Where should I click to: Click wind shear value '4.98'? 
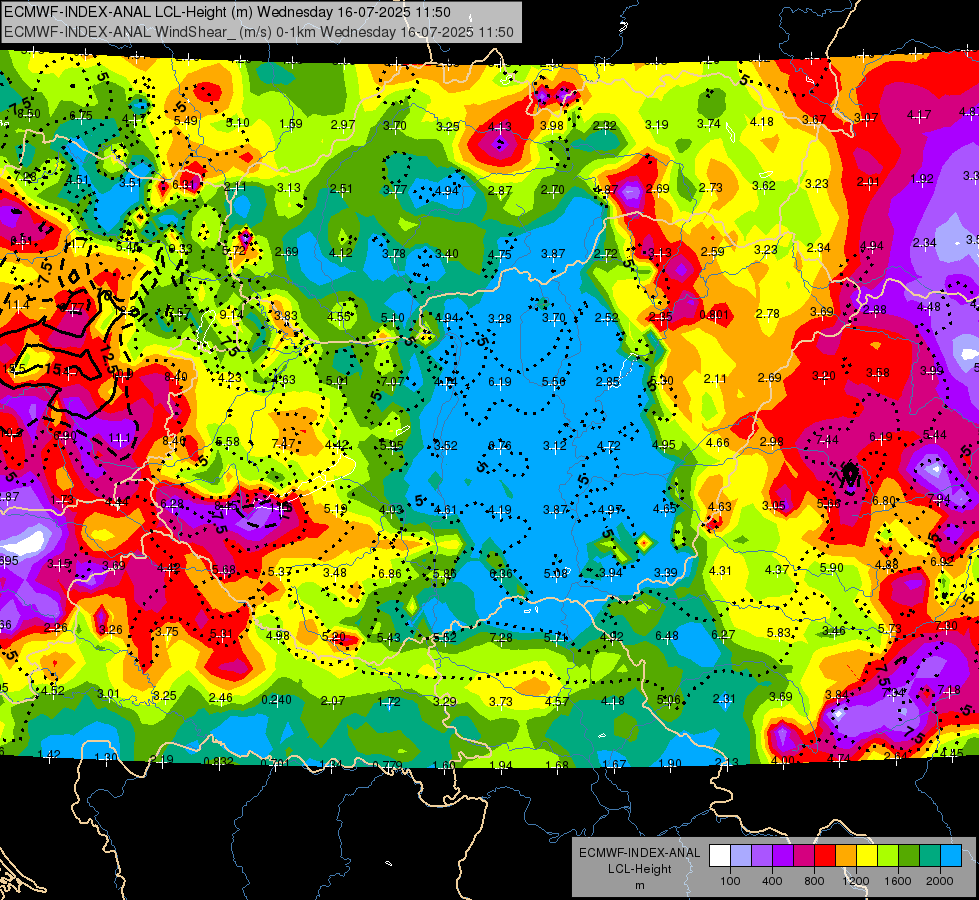(278, 636)
